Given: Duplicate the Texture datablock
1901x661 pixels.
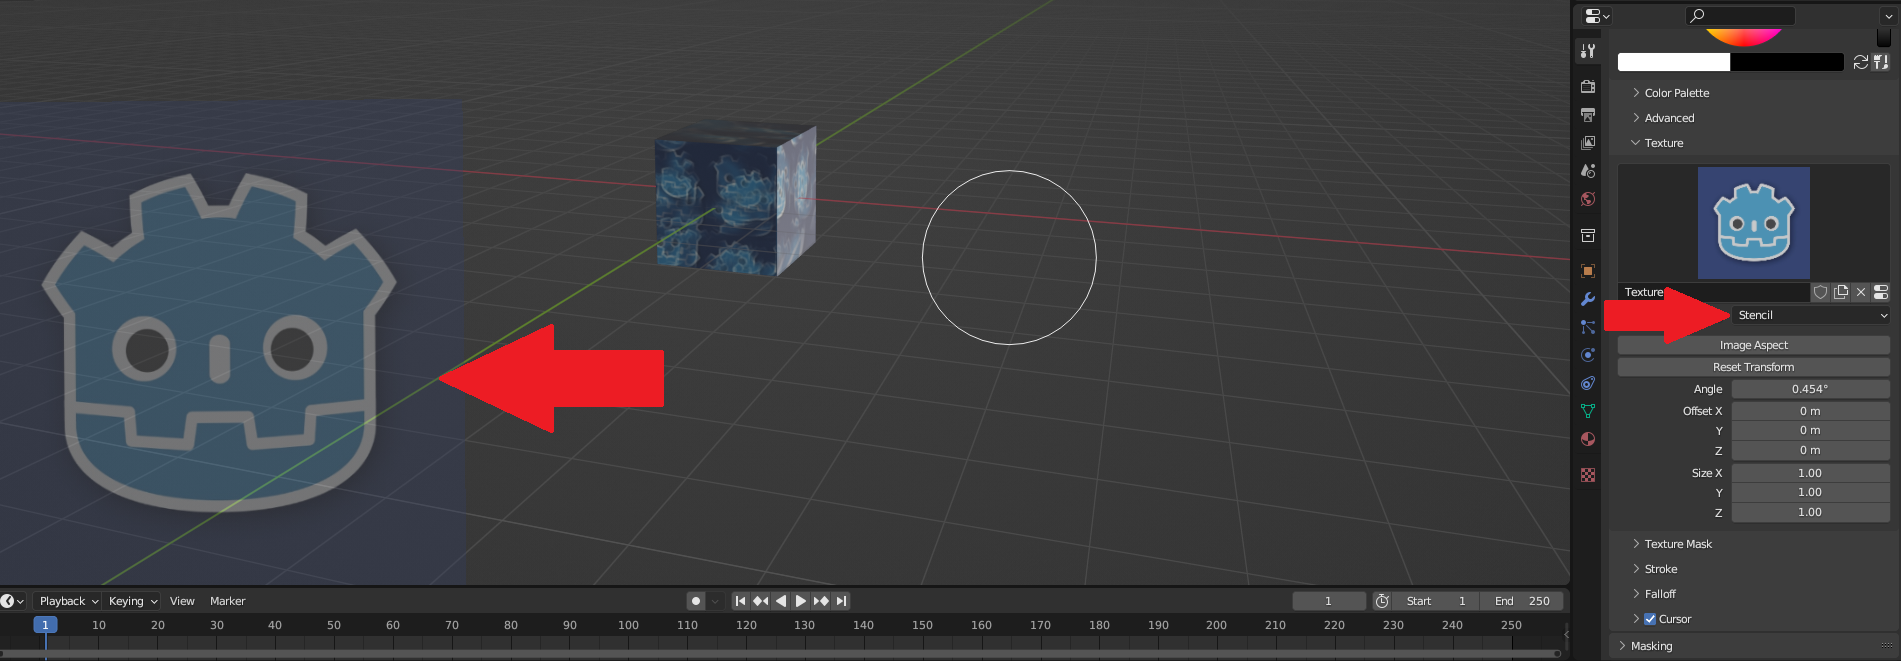Looking at the screenshot, I should (1841, 292).
